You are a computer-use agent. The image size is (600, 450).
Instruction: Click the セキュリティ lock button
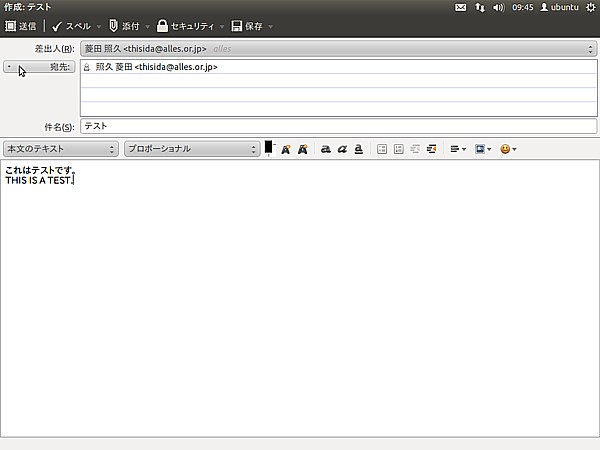pyautogui.click(x=185, y=26)
